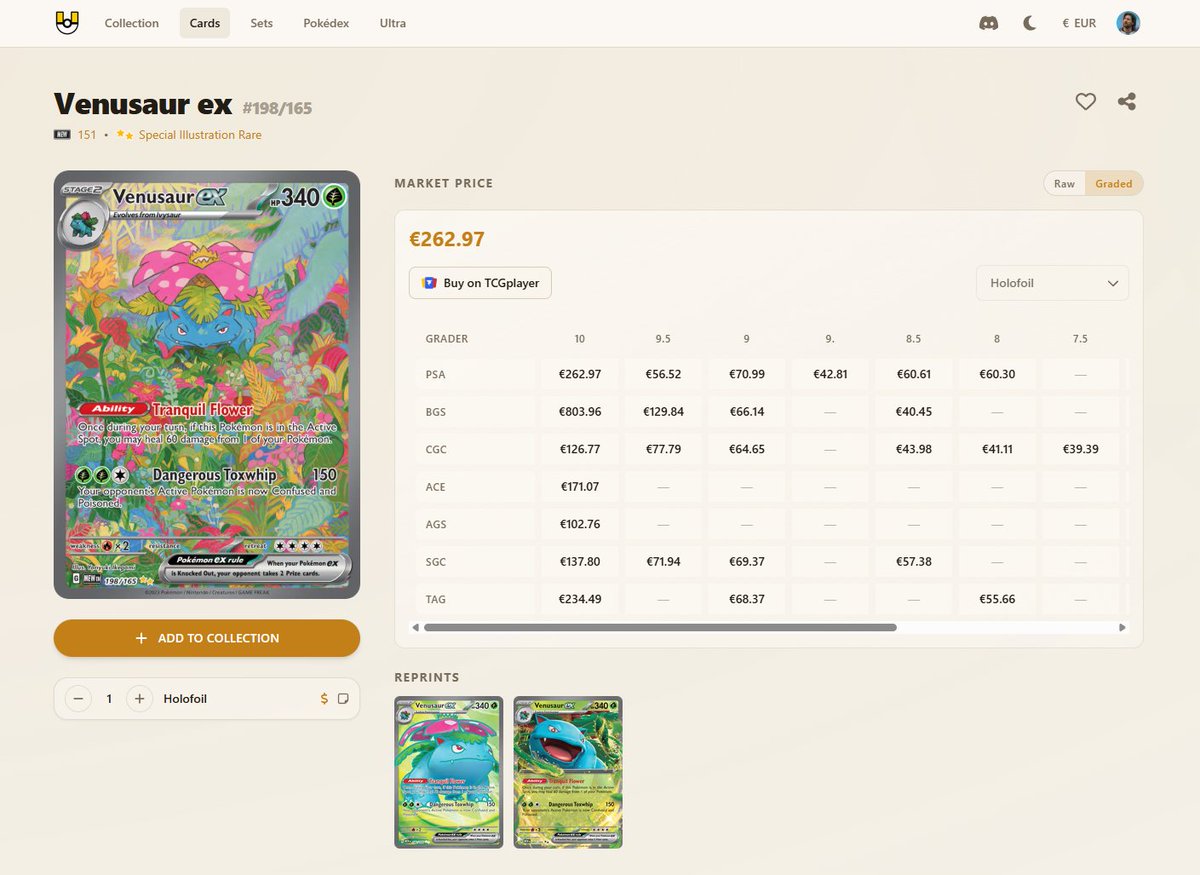This screenshot has height=875, width=1200.
Task: Click PSA 9.5 price €56.52
Action: pyautogui.click(x=663, y=374)
